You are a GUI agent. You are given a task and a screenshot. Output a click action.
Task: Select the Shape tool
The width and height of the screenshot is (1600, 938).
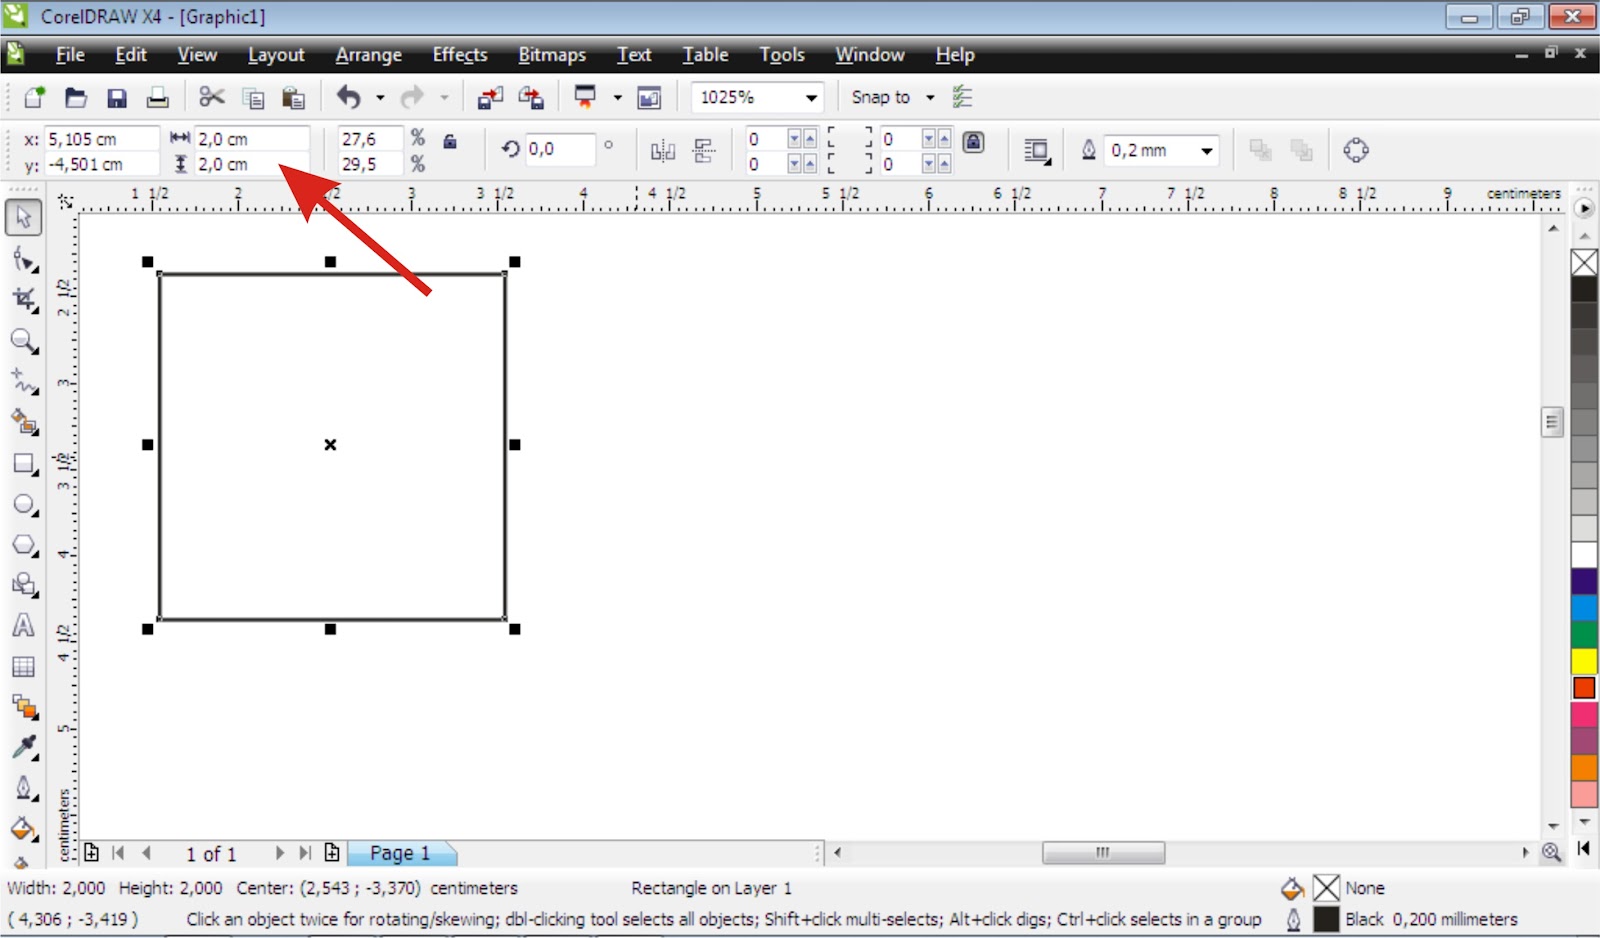click(x=24, y=259)
